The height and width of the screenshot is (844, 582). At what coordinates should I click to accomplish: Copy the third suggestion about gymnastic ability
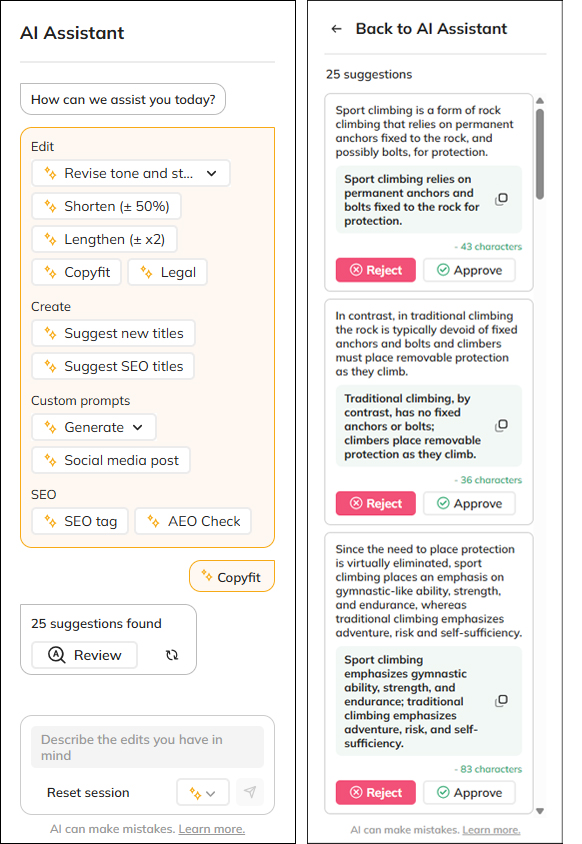[x=501, y=701]
